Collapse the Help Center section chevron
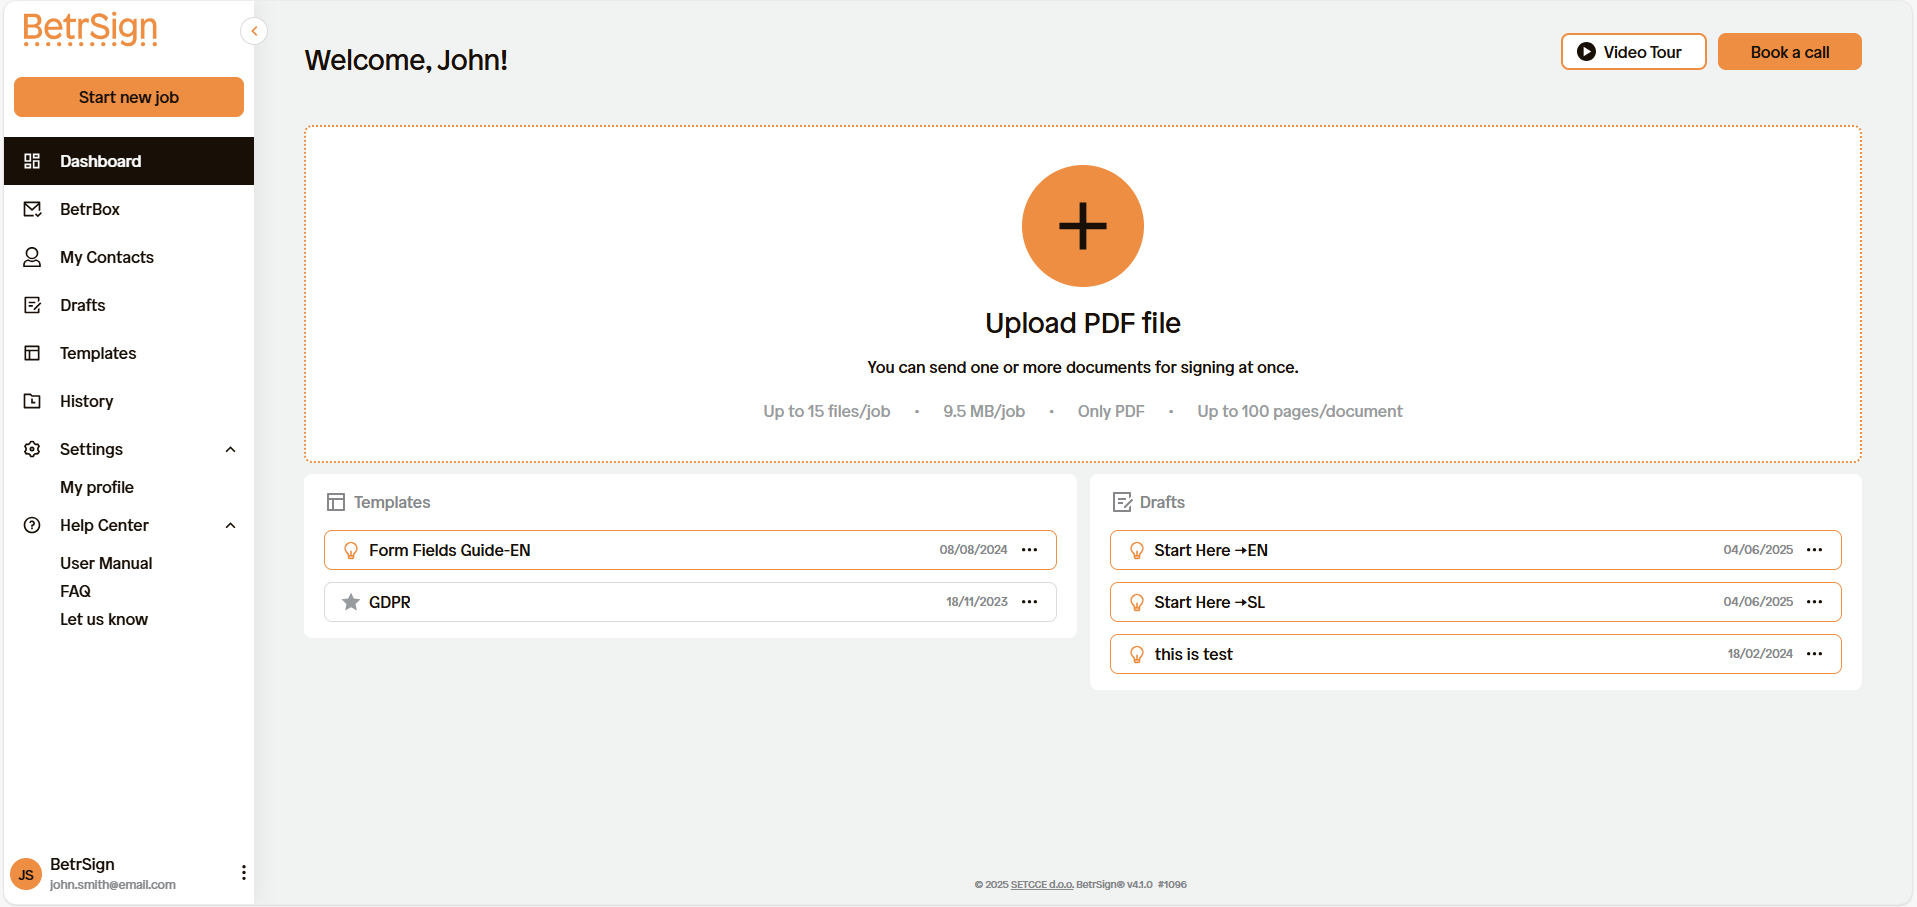Image resolution: width=1917 pixels, height=907 pixels. [230, 525]
